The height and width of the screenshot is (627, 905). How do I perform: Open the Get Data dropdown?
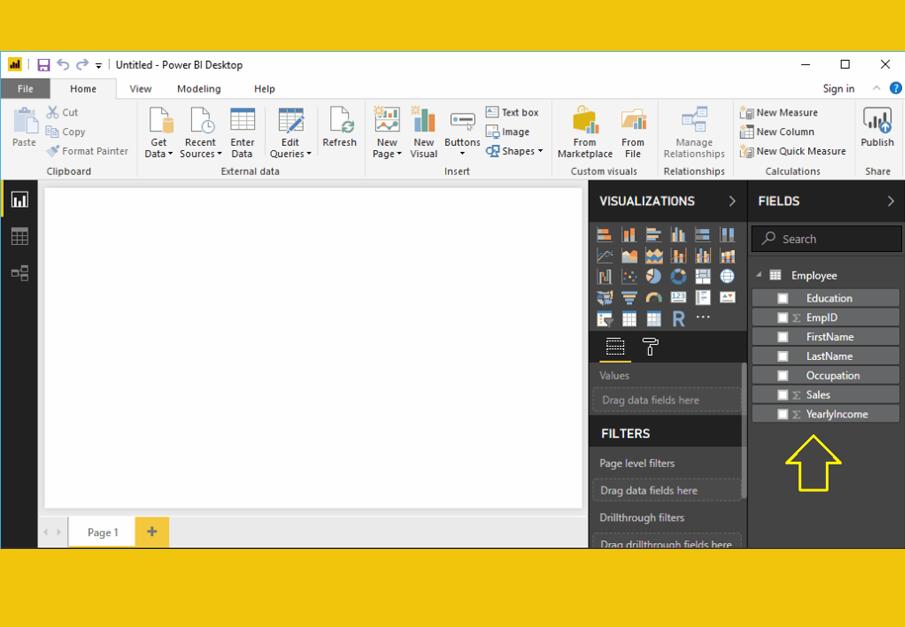pos(159,133)
